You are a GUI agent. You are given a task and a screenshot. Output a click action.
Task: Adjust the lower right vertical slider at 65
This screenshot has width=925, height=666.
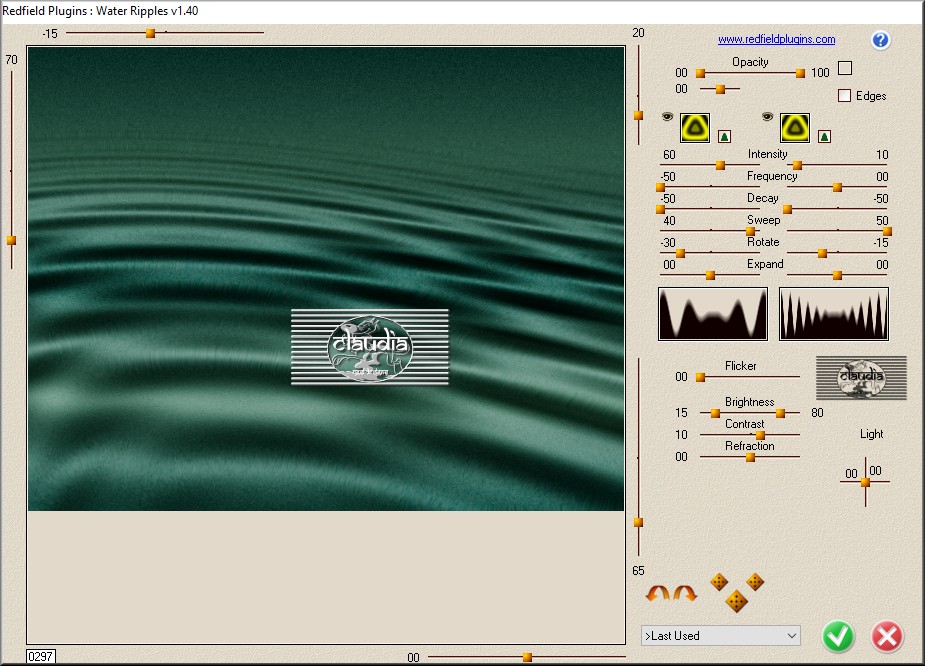click(x=638, y=522)
